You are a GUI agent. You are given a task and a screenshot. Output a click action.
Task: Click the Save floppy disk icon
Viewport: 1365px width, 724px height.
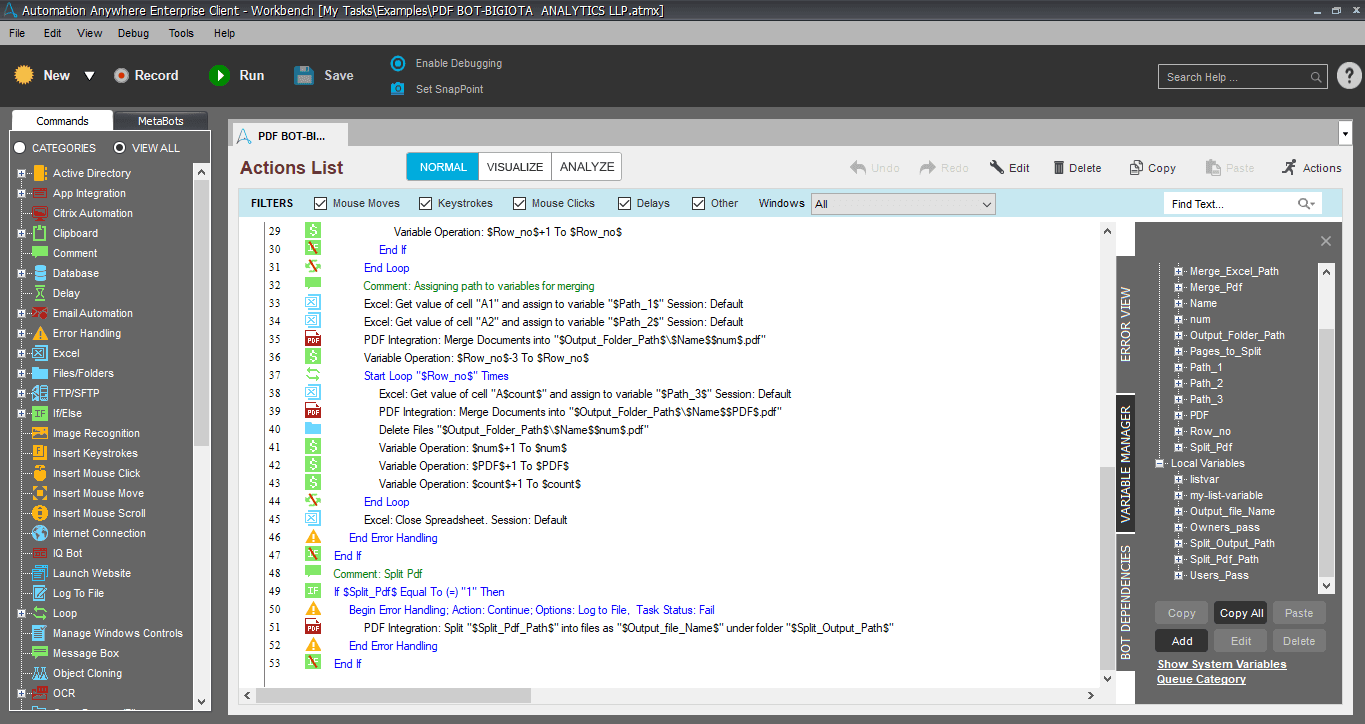pyautogui.click(x=304, y=75)
